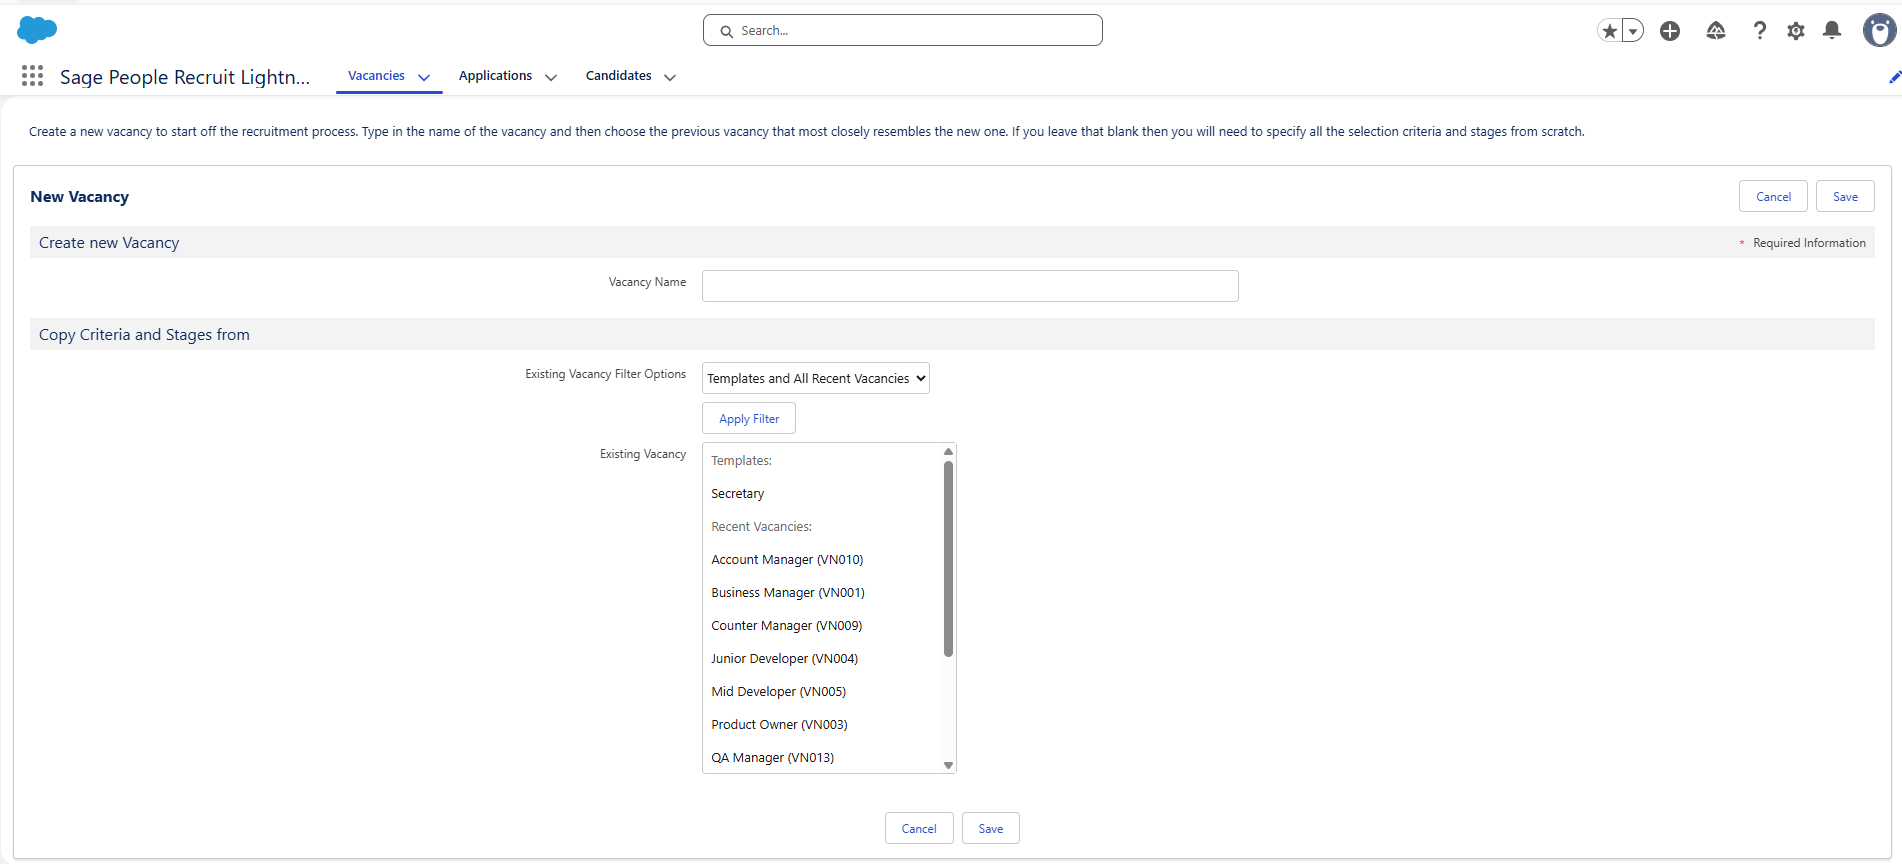Expand the Vacancies tab chevron
Screen dimensions: 1902x864
pos(424,77)
